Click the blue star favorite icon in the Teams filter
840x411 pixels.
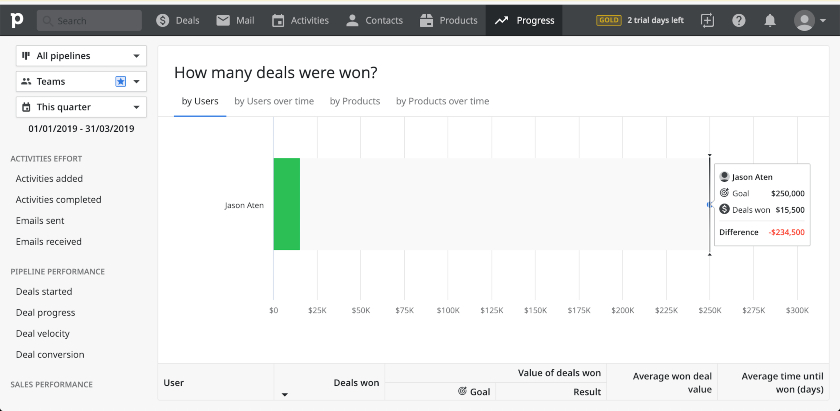point(121,81)
